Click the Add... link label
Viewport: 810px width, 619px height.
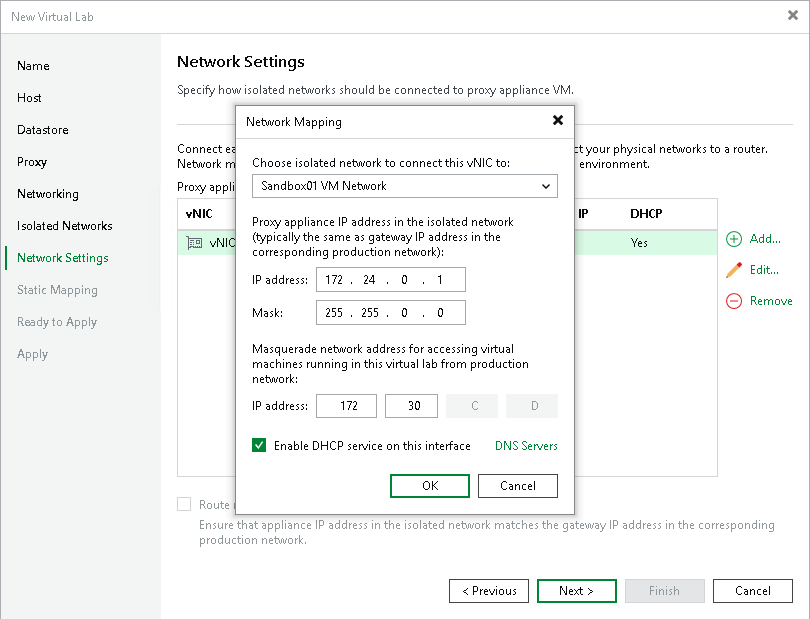point(765,239)
